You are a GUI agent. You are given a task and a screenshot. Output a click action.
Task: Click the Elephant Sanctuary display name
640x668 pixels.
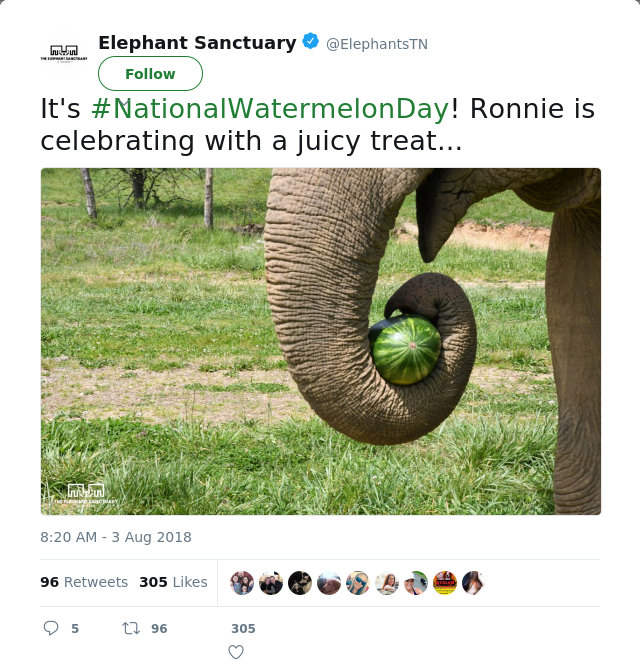pyautogui.click(x=197, y=43)
